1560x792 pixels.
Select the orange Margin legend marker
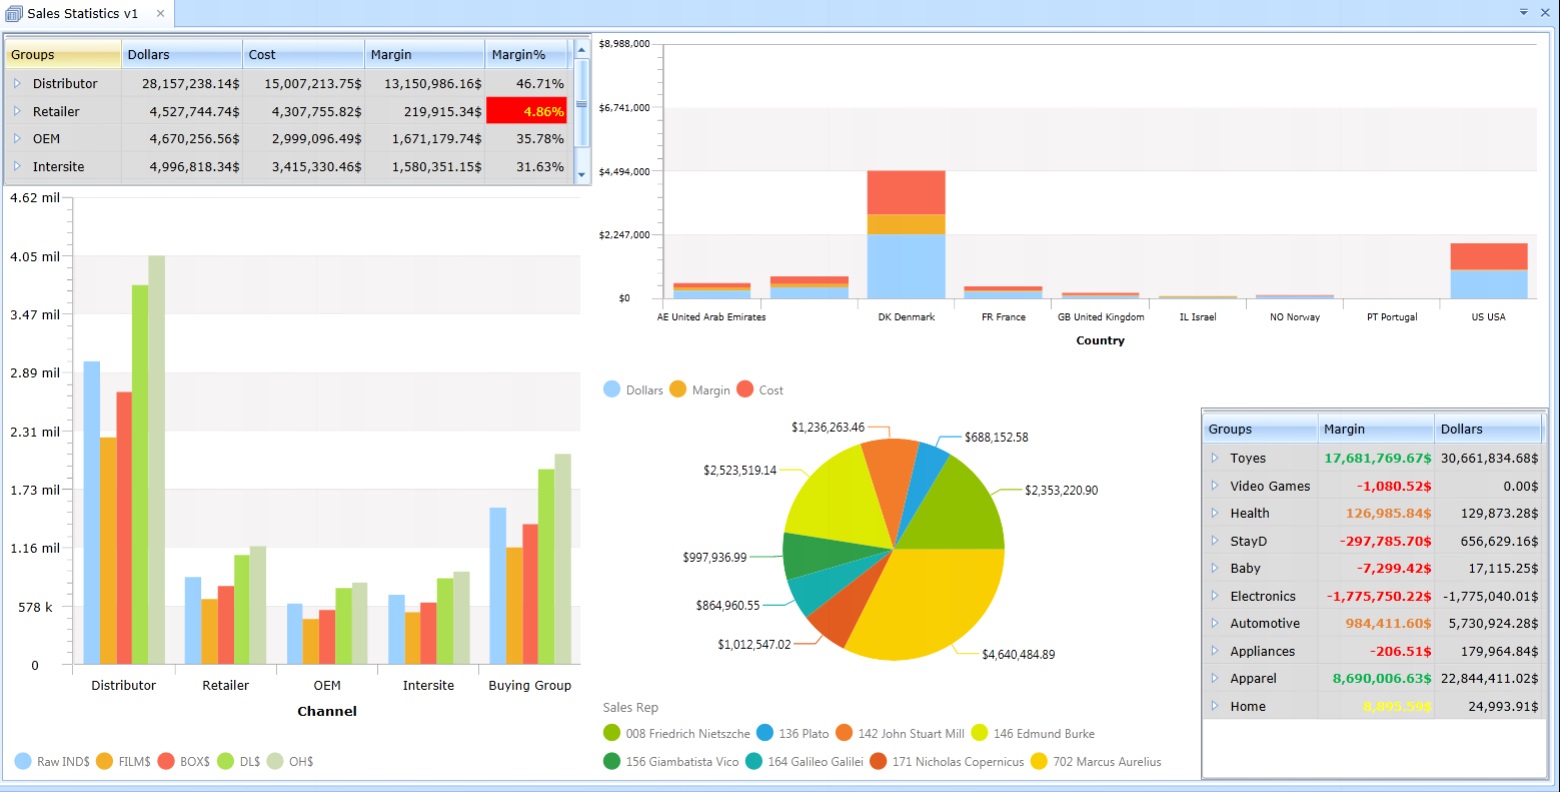pyautogui.click(x=679, y=389)
